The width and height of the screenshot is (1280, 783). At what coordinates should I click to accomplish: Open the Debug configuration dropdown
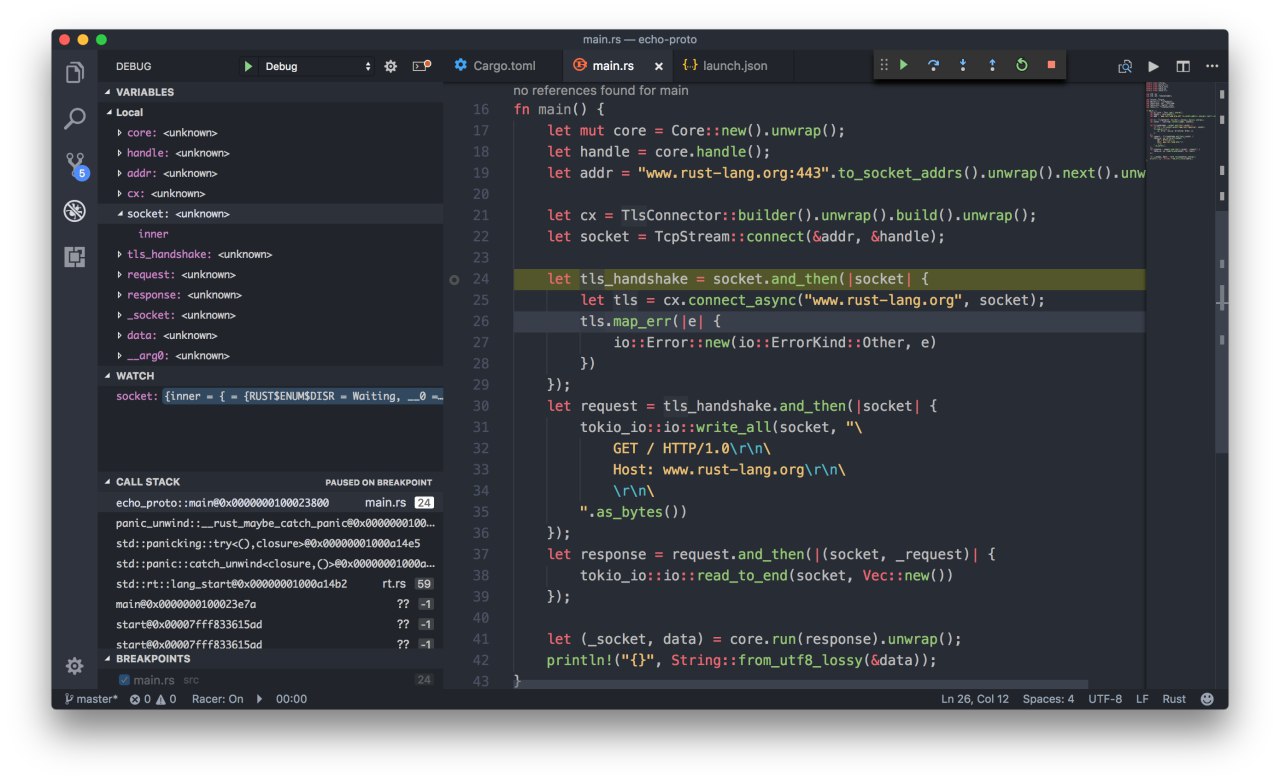(318, 66)
